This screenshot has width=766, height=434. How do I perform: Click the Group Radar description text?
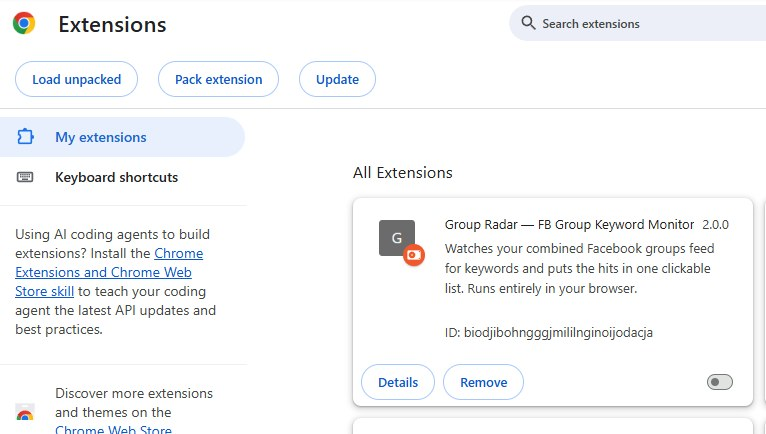[x=579, y=268]
